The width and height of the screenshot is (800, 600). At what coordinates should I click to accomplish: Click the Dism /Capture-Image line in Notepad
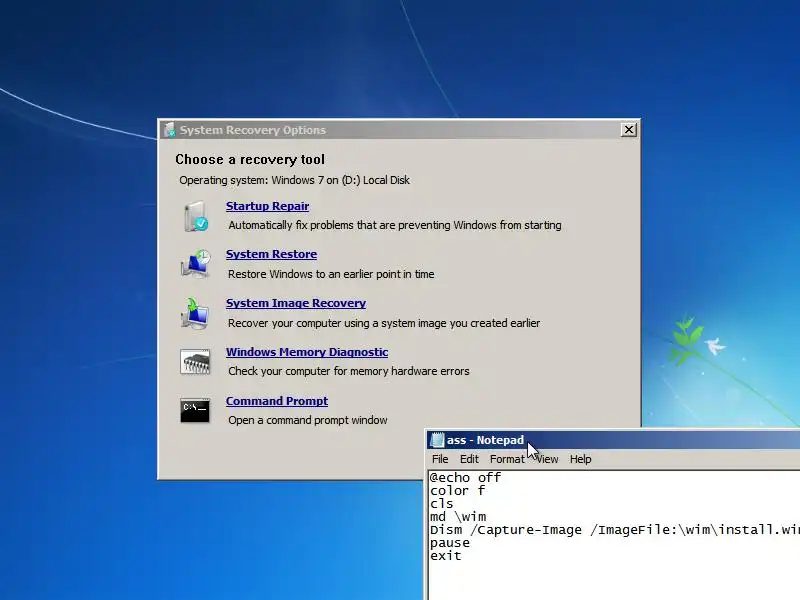pyautogui.click(x=614, y=530)
